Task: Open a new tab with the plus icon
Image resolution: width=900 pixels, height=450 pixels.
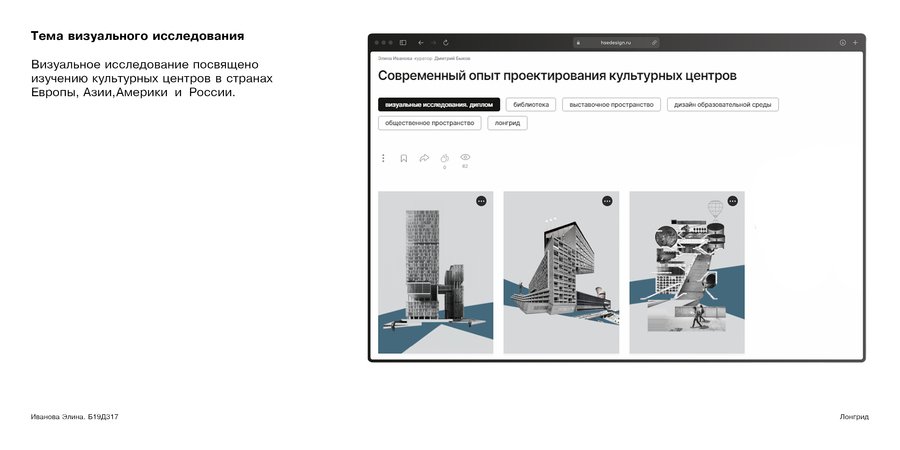Action: [855, 42]
